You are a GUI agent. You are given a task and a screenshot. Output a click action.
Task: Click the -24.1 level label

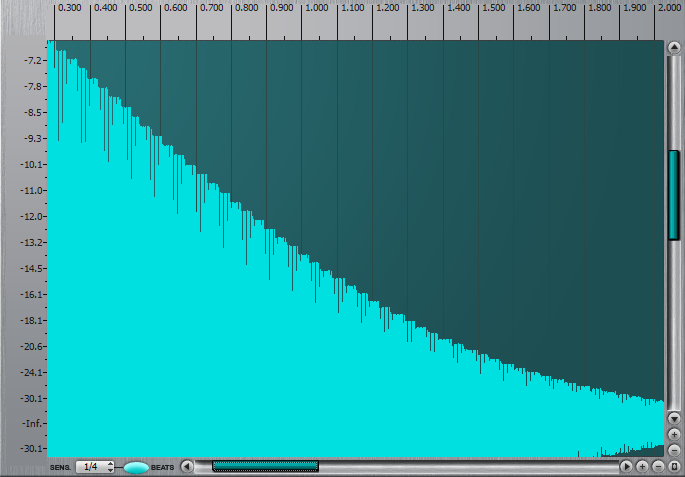[31, 373]
